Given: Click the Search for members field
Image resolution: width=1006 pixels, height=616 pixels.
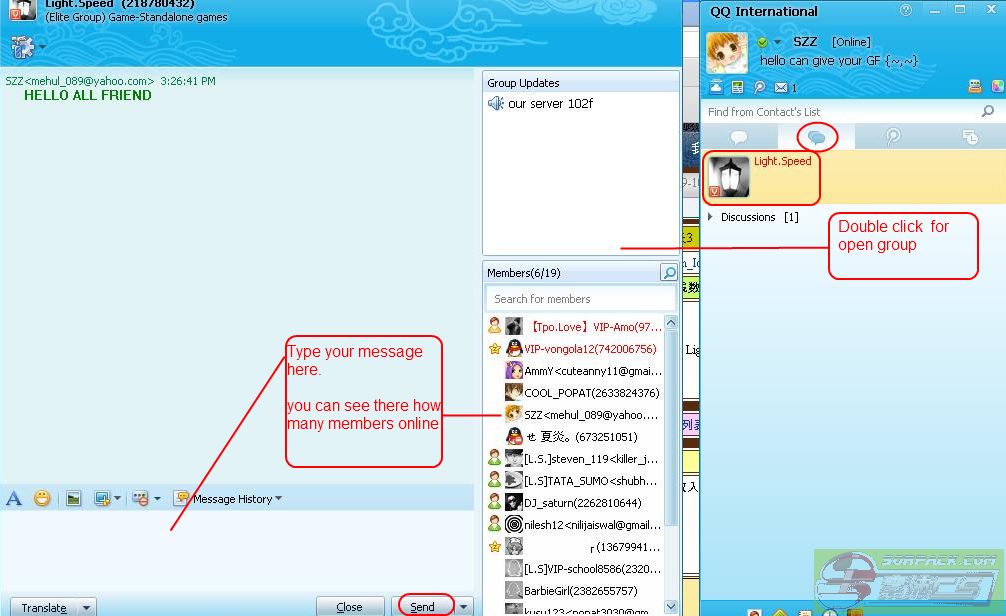Looking at the screenshot, I should [x=581, y=299].
